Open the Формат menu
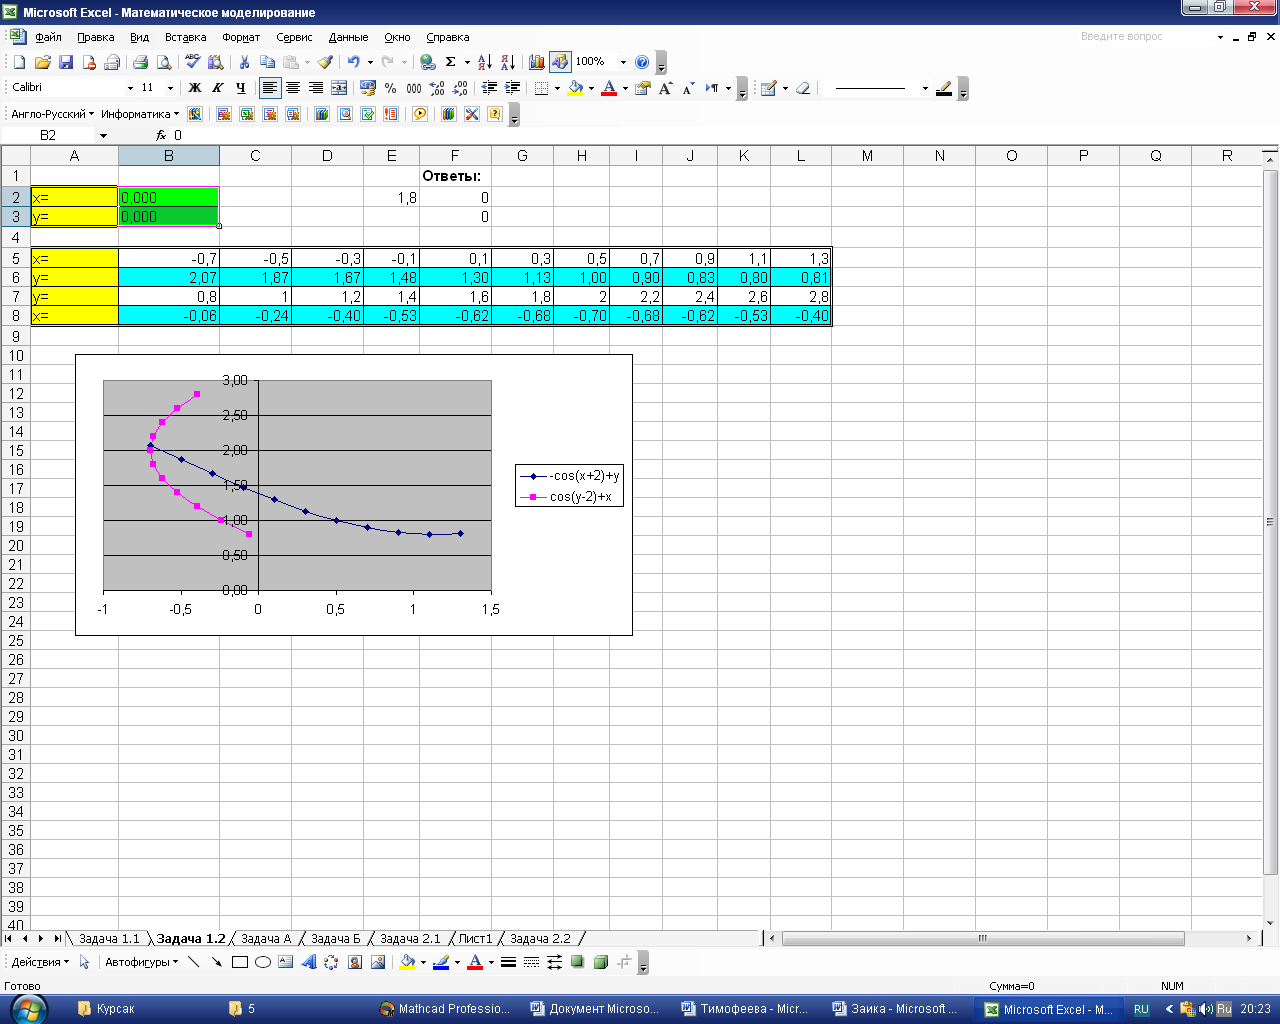The width and height of the screenshot is (1280, 1024). 241,37
